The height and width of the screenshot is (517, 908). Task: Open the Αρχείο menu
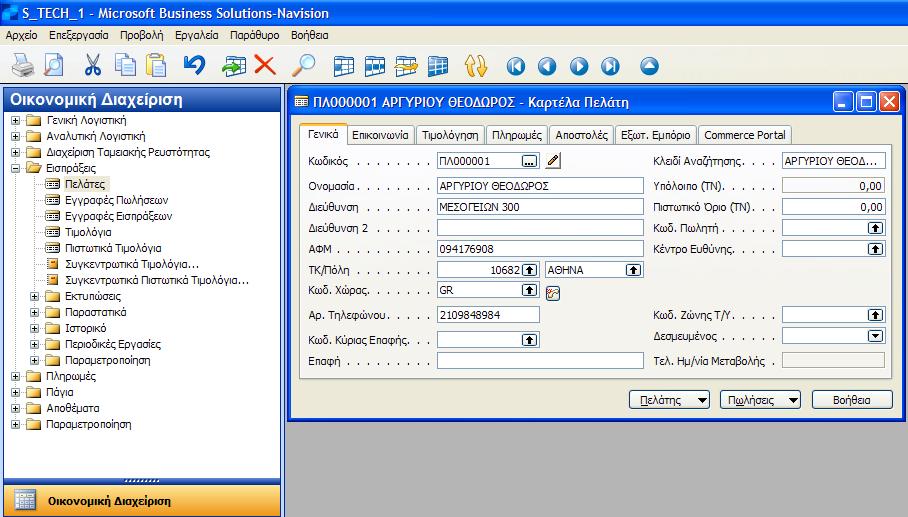(x=21, y=35)
